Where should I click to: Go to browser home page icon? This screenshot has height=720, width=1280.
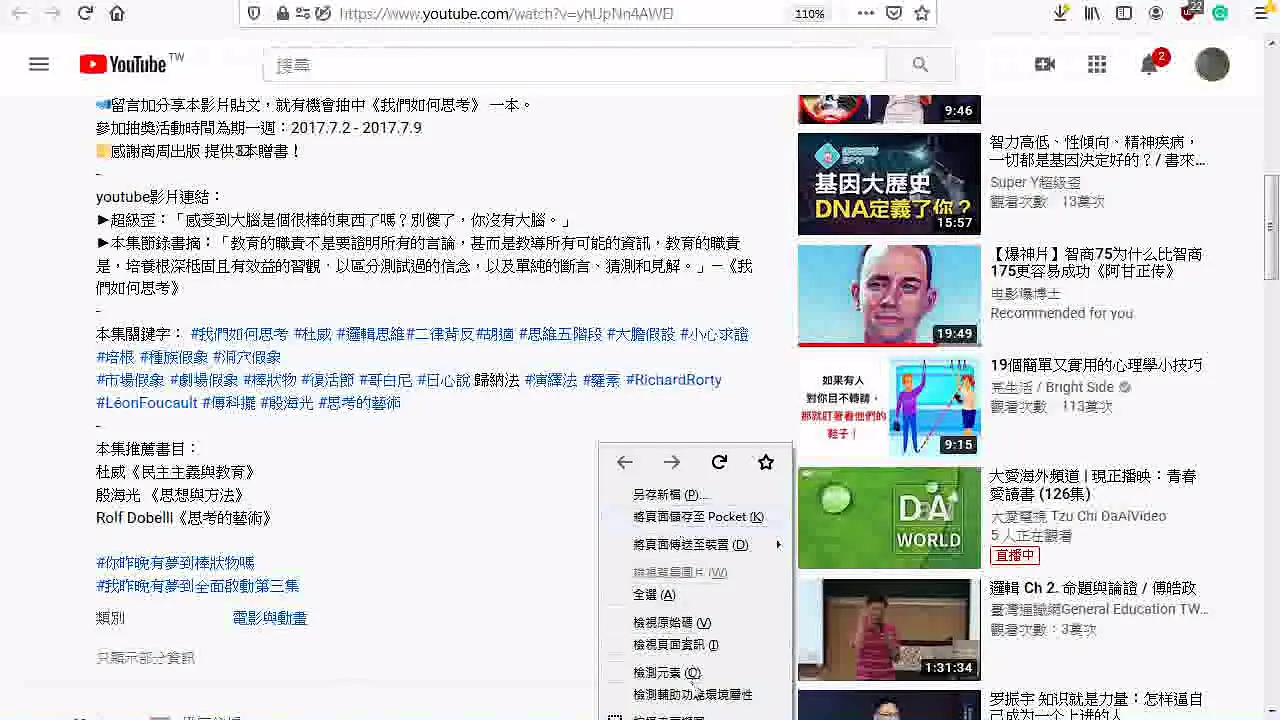tap(117, 14)
